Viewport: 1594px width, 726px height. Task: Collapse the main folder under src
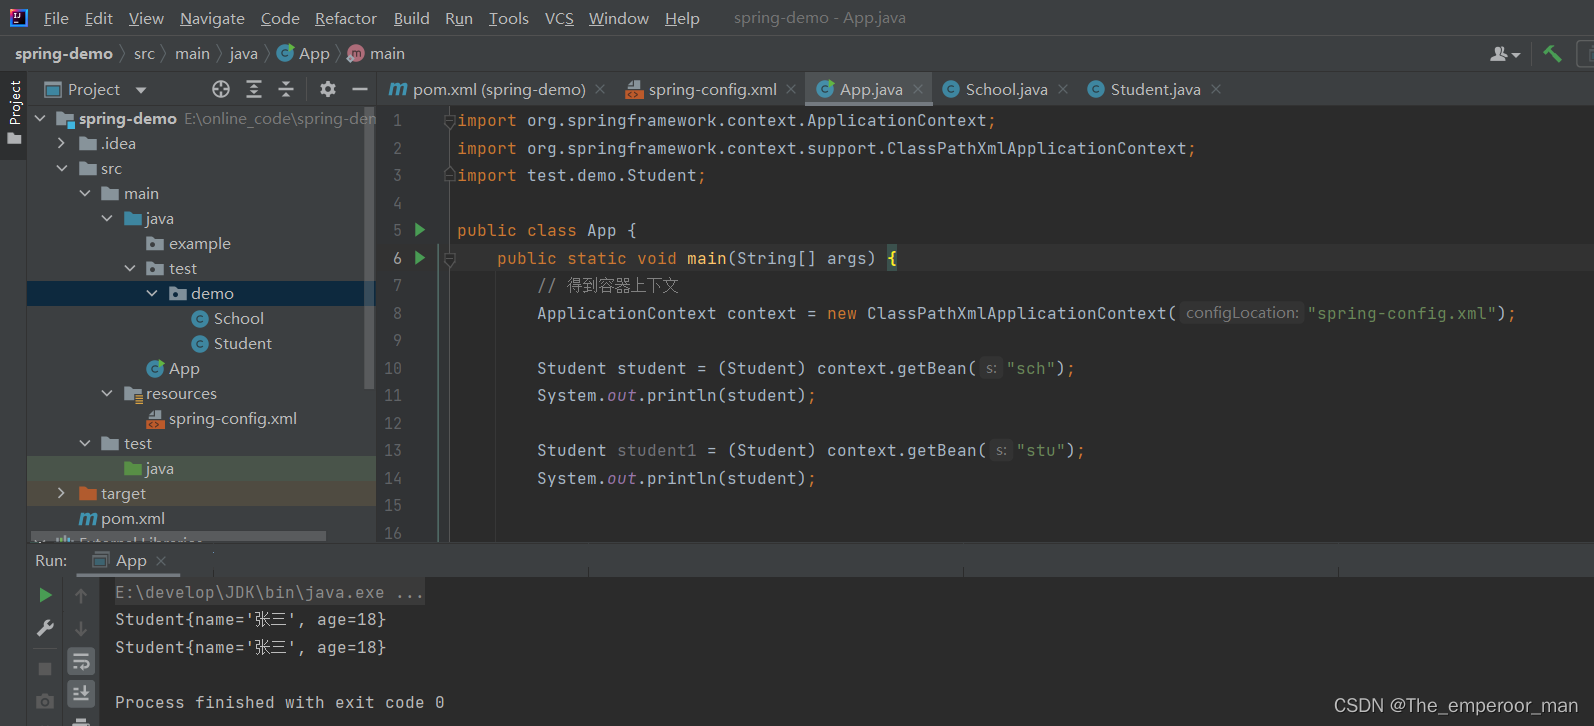[x=85, y=193]
